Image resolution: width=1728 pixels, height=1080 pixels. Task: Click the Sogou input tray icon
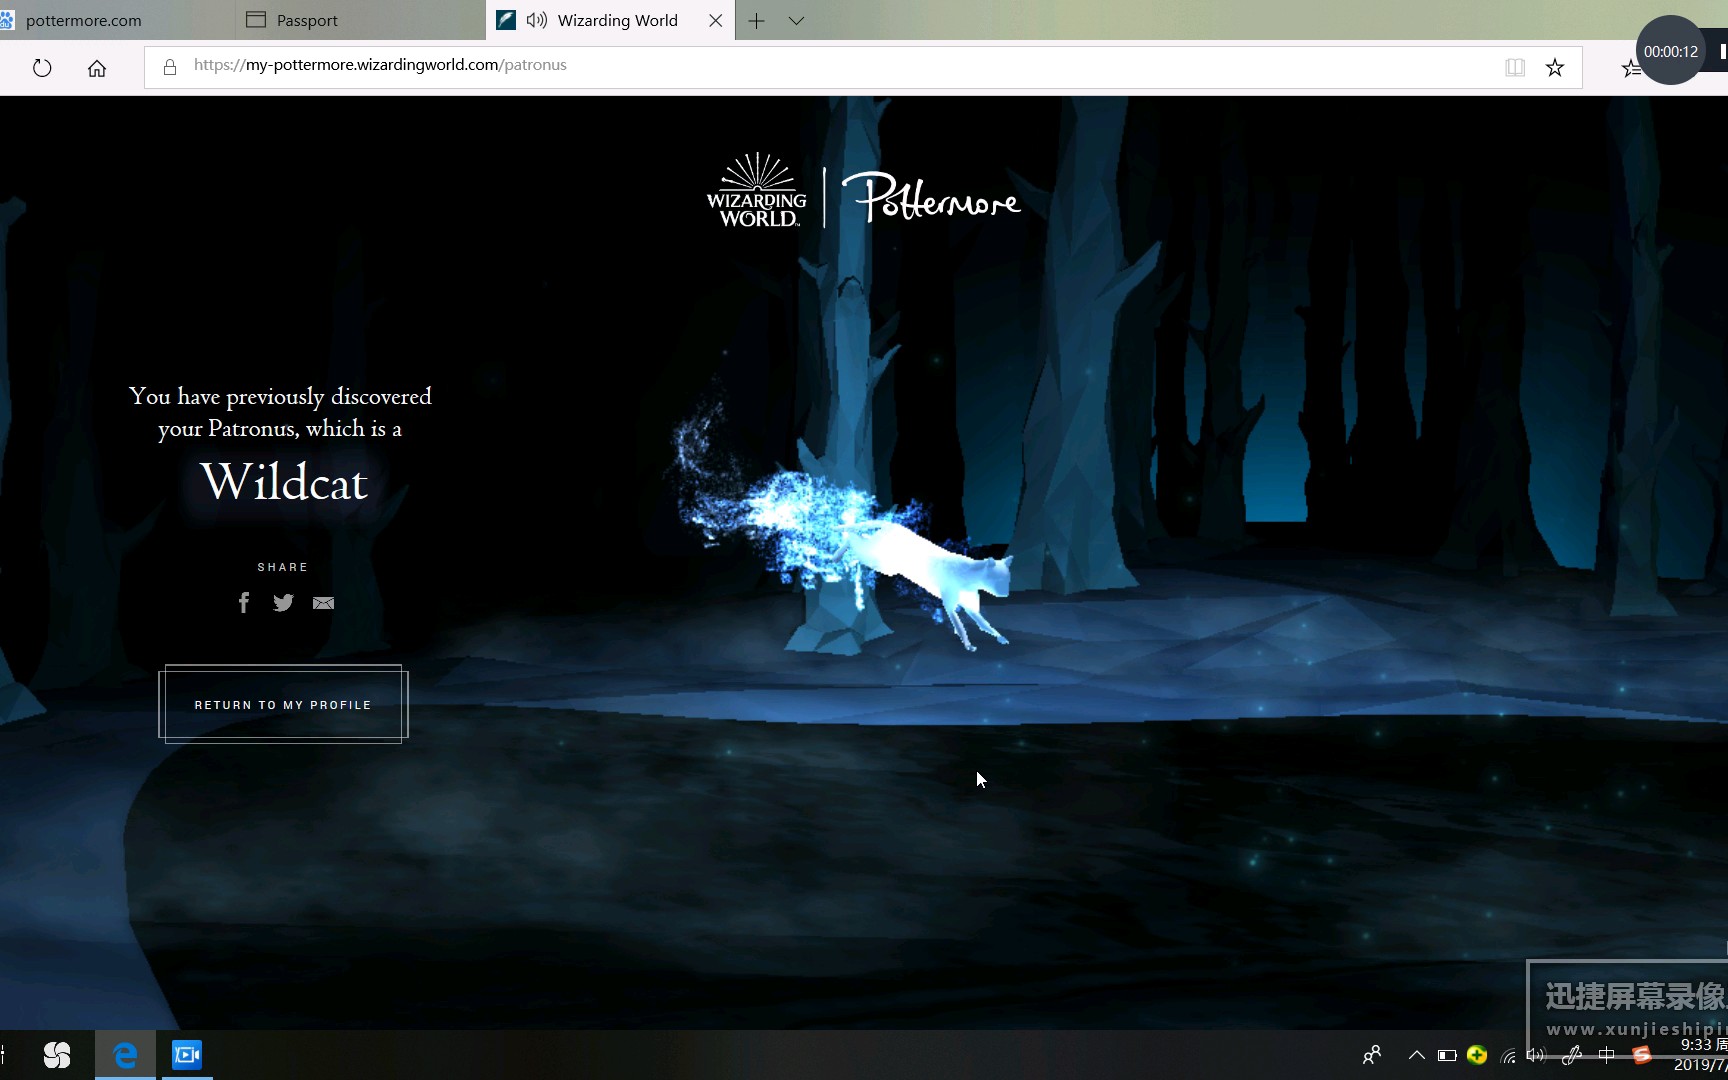click(x=1641, y=1056)
